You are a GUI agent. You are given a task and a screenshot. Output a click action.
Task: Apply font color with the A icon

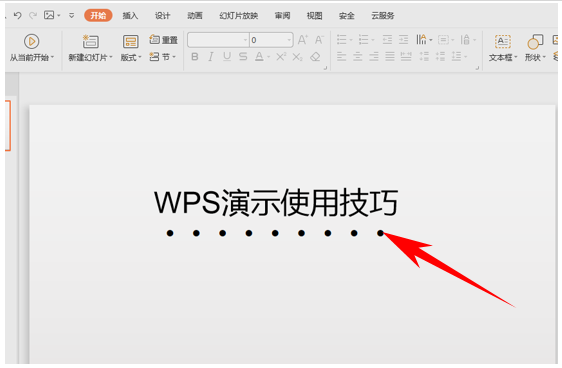[x=259, y=57]
